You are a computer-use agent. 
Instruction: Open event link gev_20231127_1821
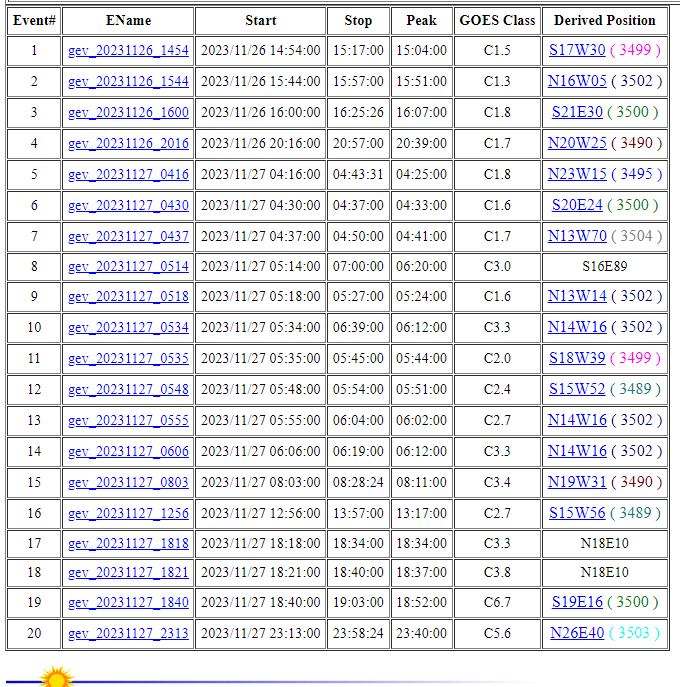(128, 573)
